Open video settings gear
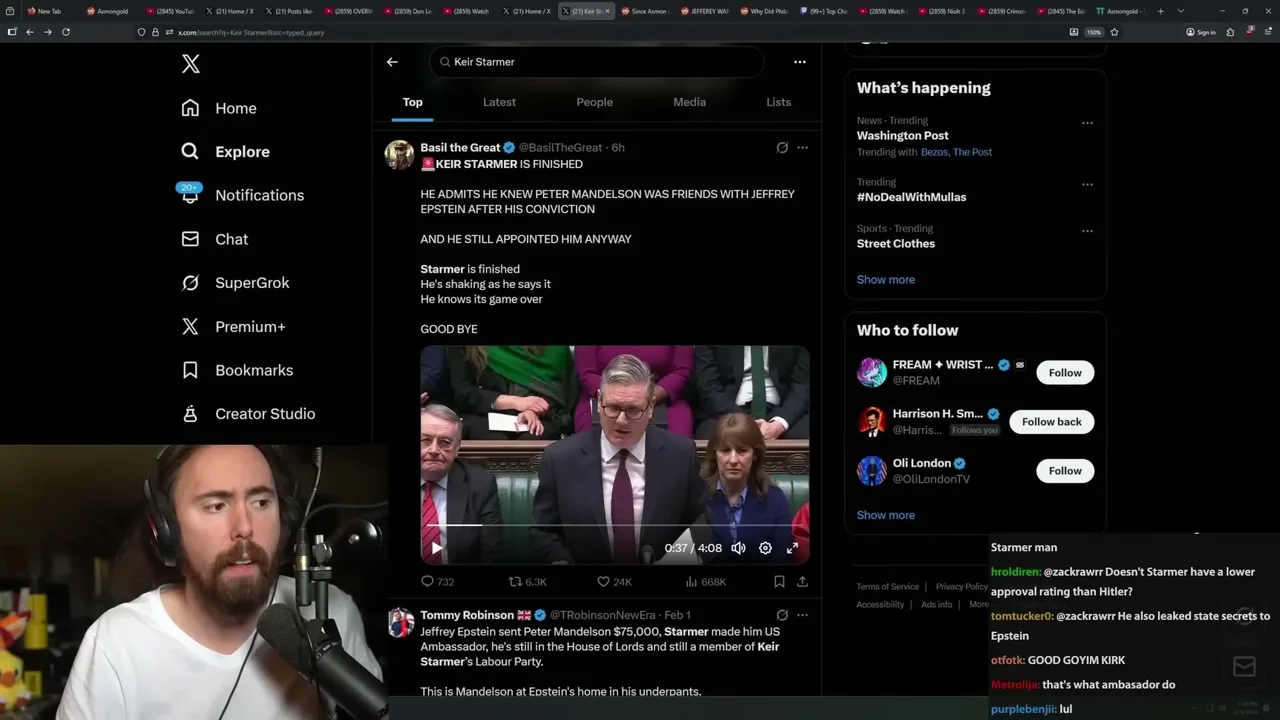Viewport: 1280px width, 720px height. 765,548
